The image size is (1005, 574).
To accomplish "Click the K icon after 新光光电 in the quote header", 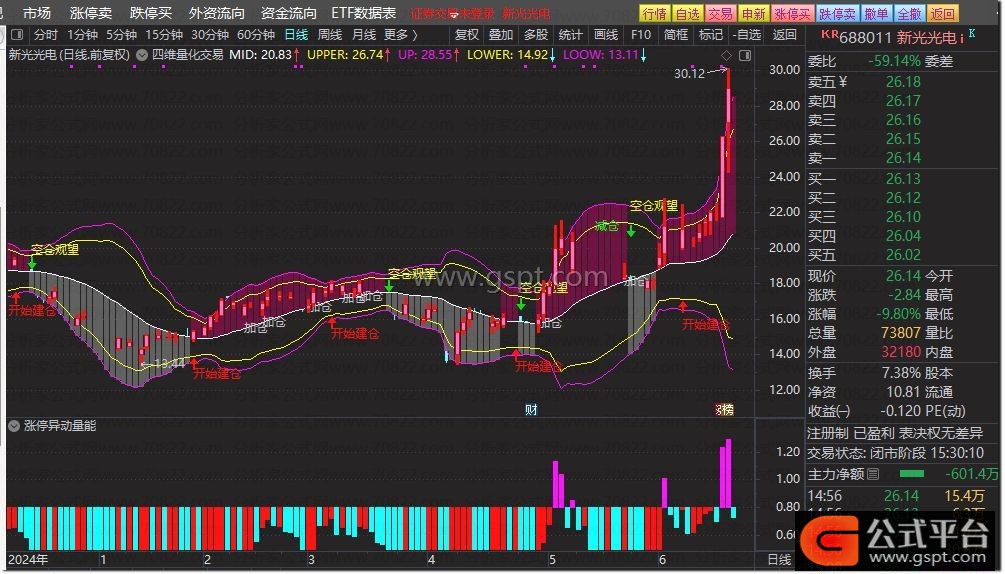I will tap(972, 33).
